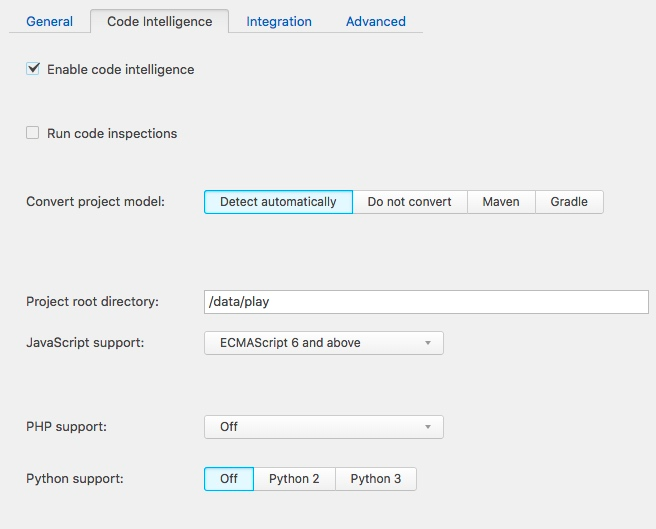Expand the PHP support dropdown
656x529 pixels.
tap(323, 427)
